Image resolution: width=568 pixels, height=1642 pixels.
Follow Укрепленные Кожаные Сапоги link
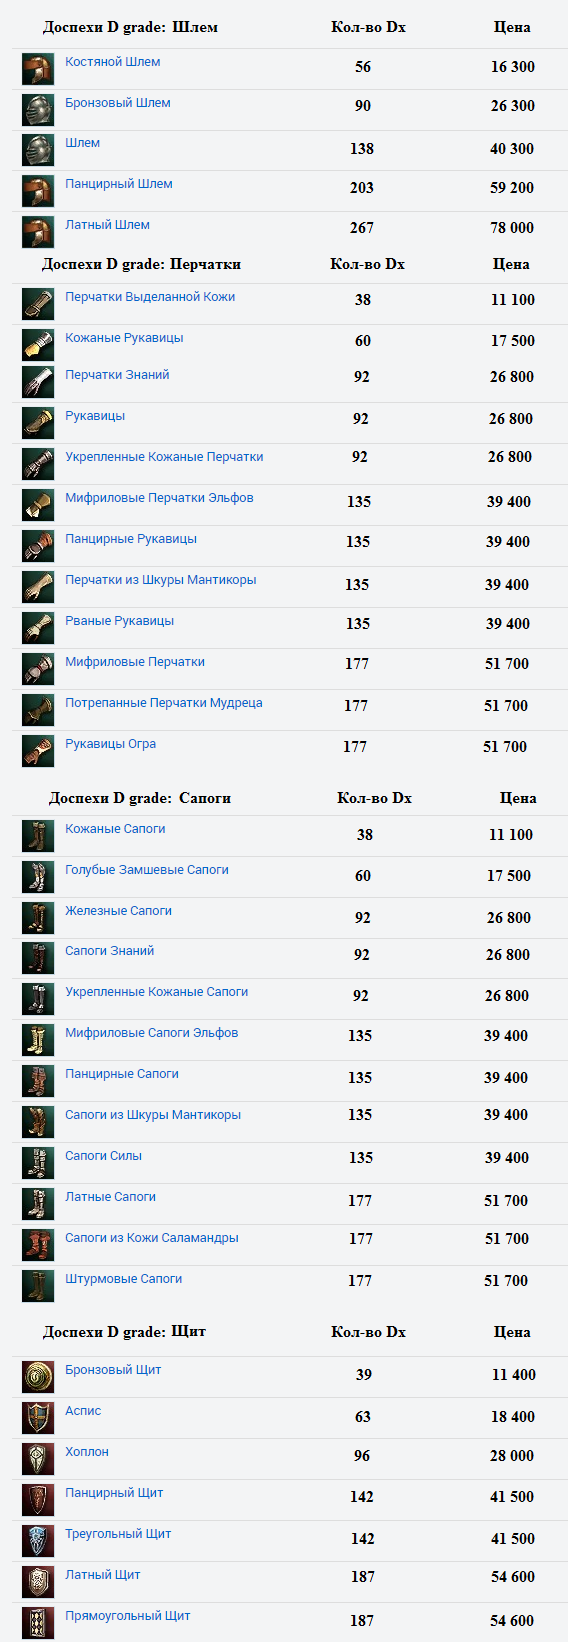[156, 992]
